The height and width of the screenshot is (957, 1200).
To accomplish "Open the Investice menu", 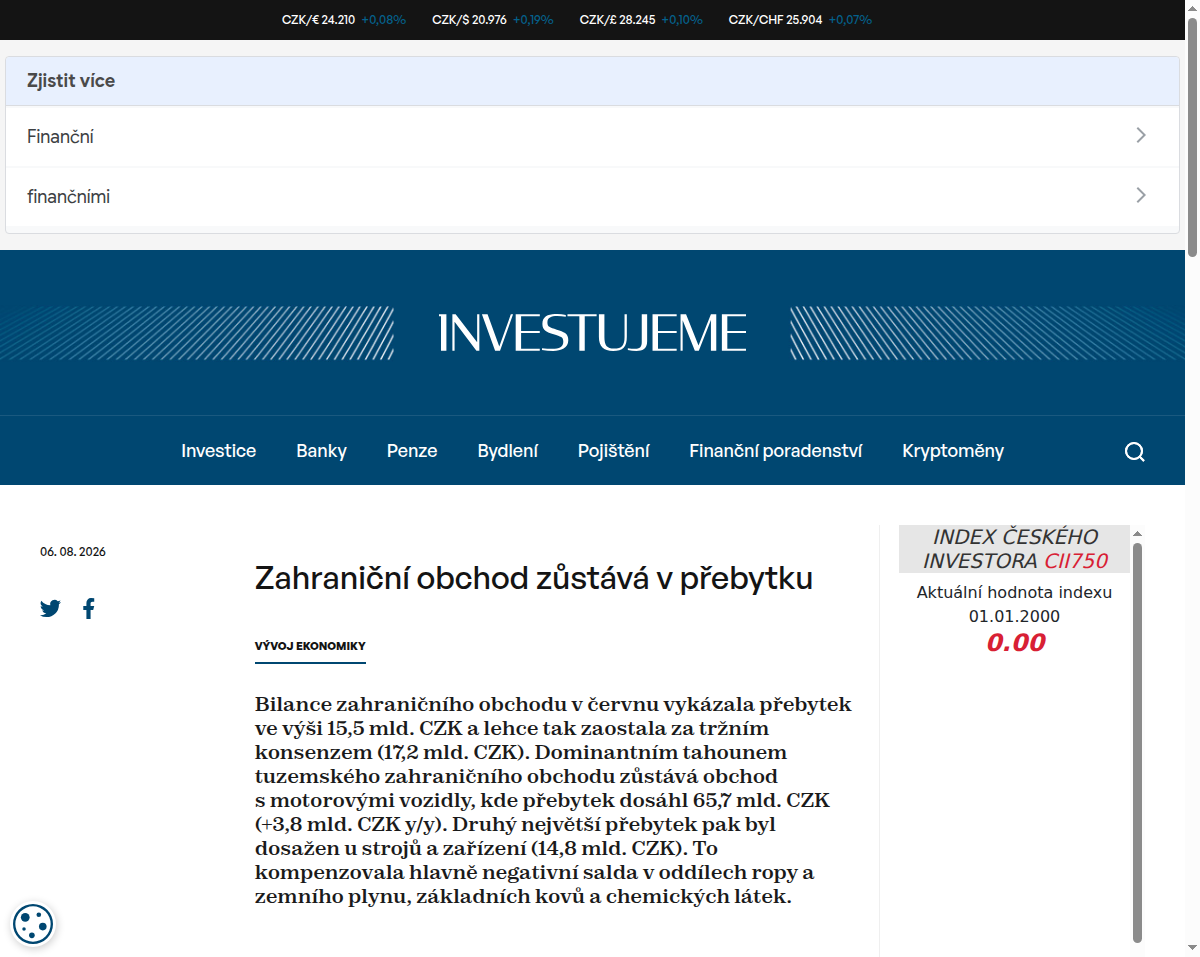I will coord(218,451).
